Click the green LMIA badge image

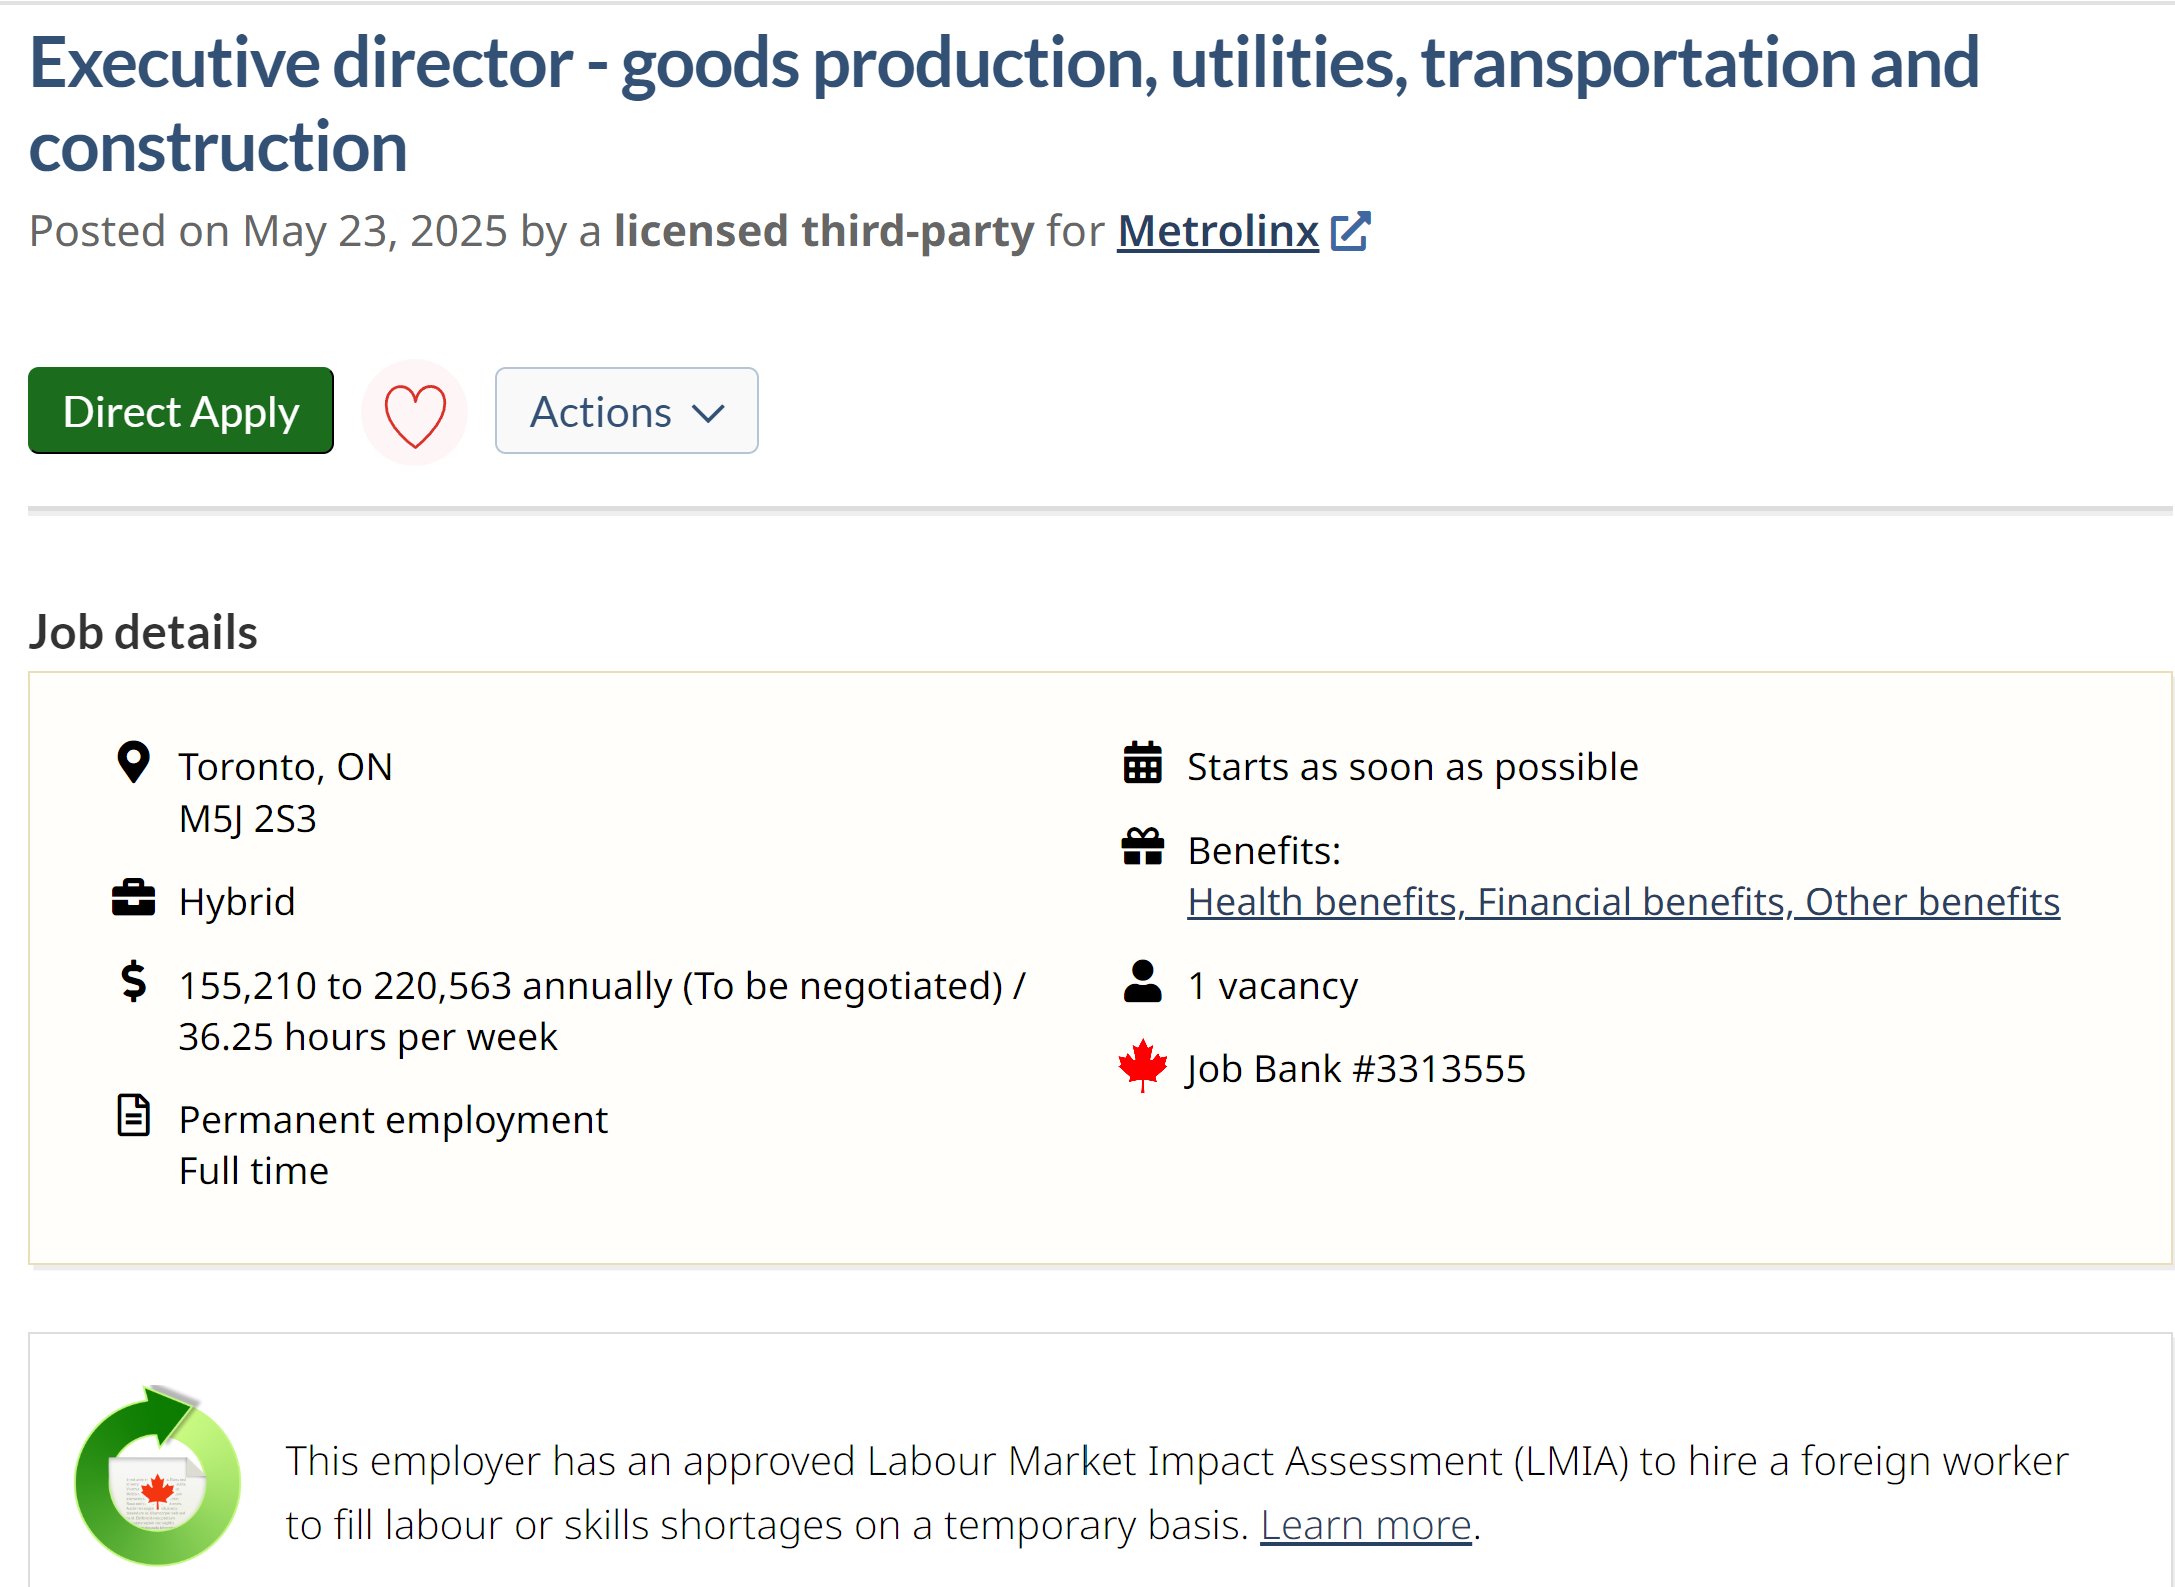coord(158,1478)
